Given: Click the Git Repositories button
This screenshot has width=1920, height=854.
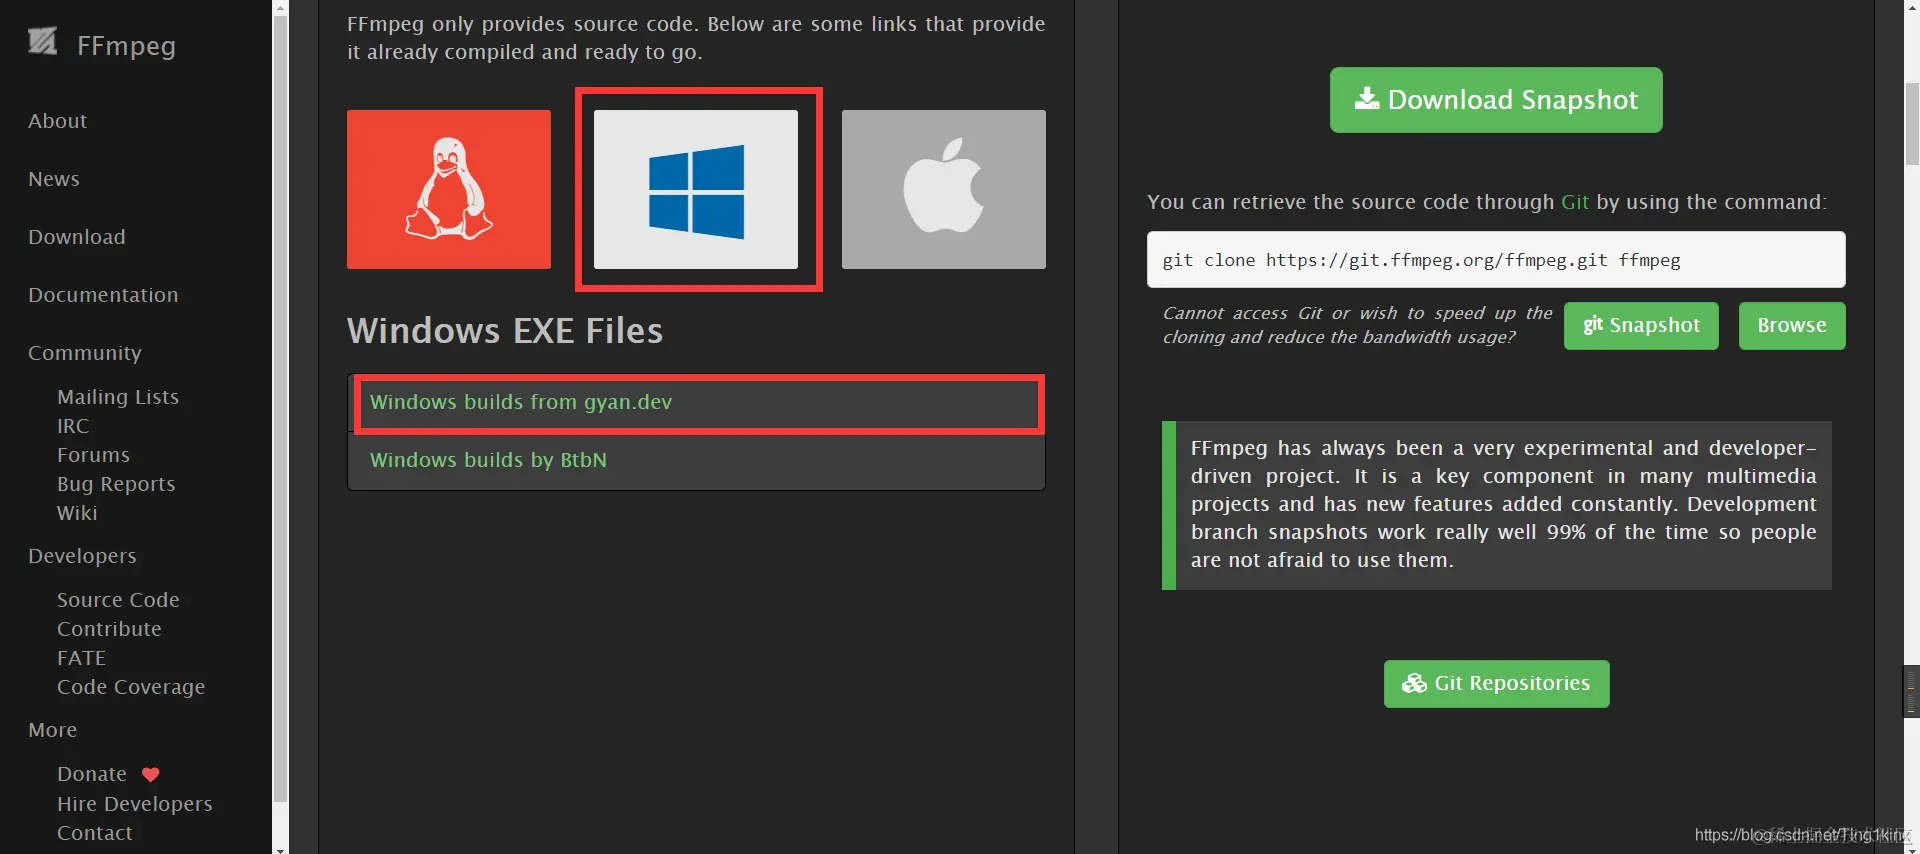Looking at the screenshot, I should [1496, 684].
